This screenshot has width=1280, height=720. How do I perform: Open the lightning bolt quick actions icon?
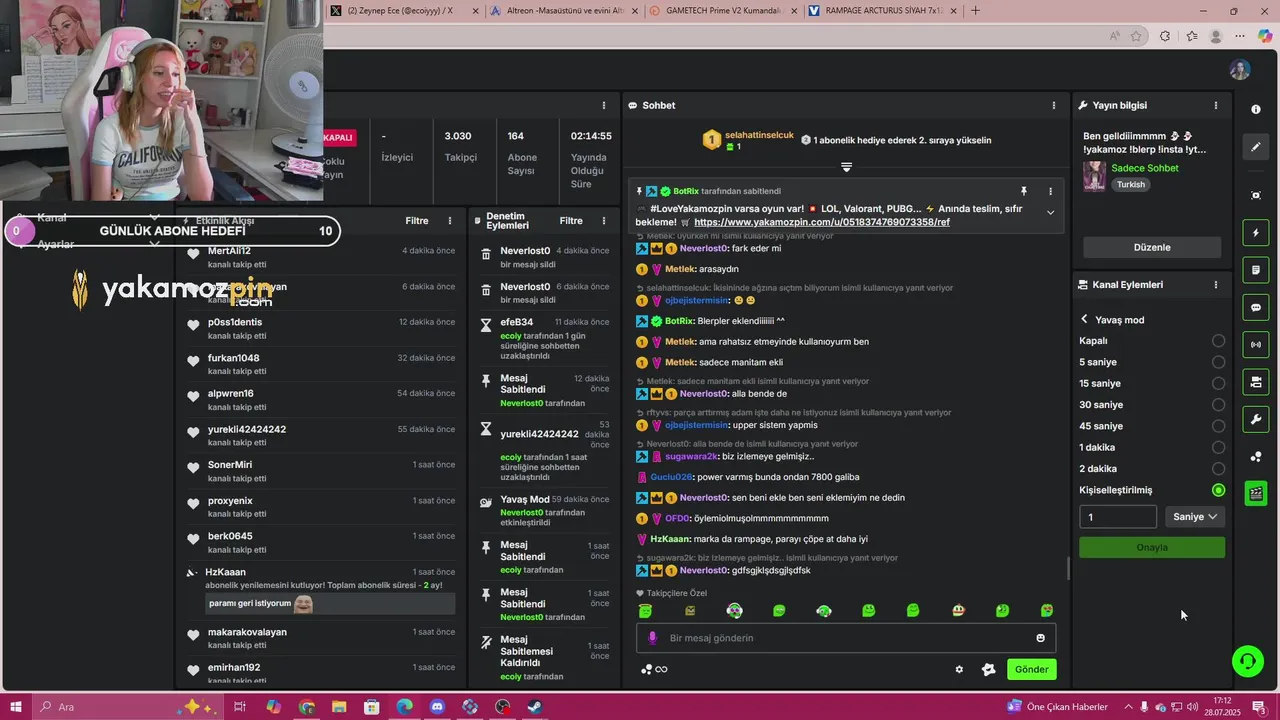[1256, 233]
